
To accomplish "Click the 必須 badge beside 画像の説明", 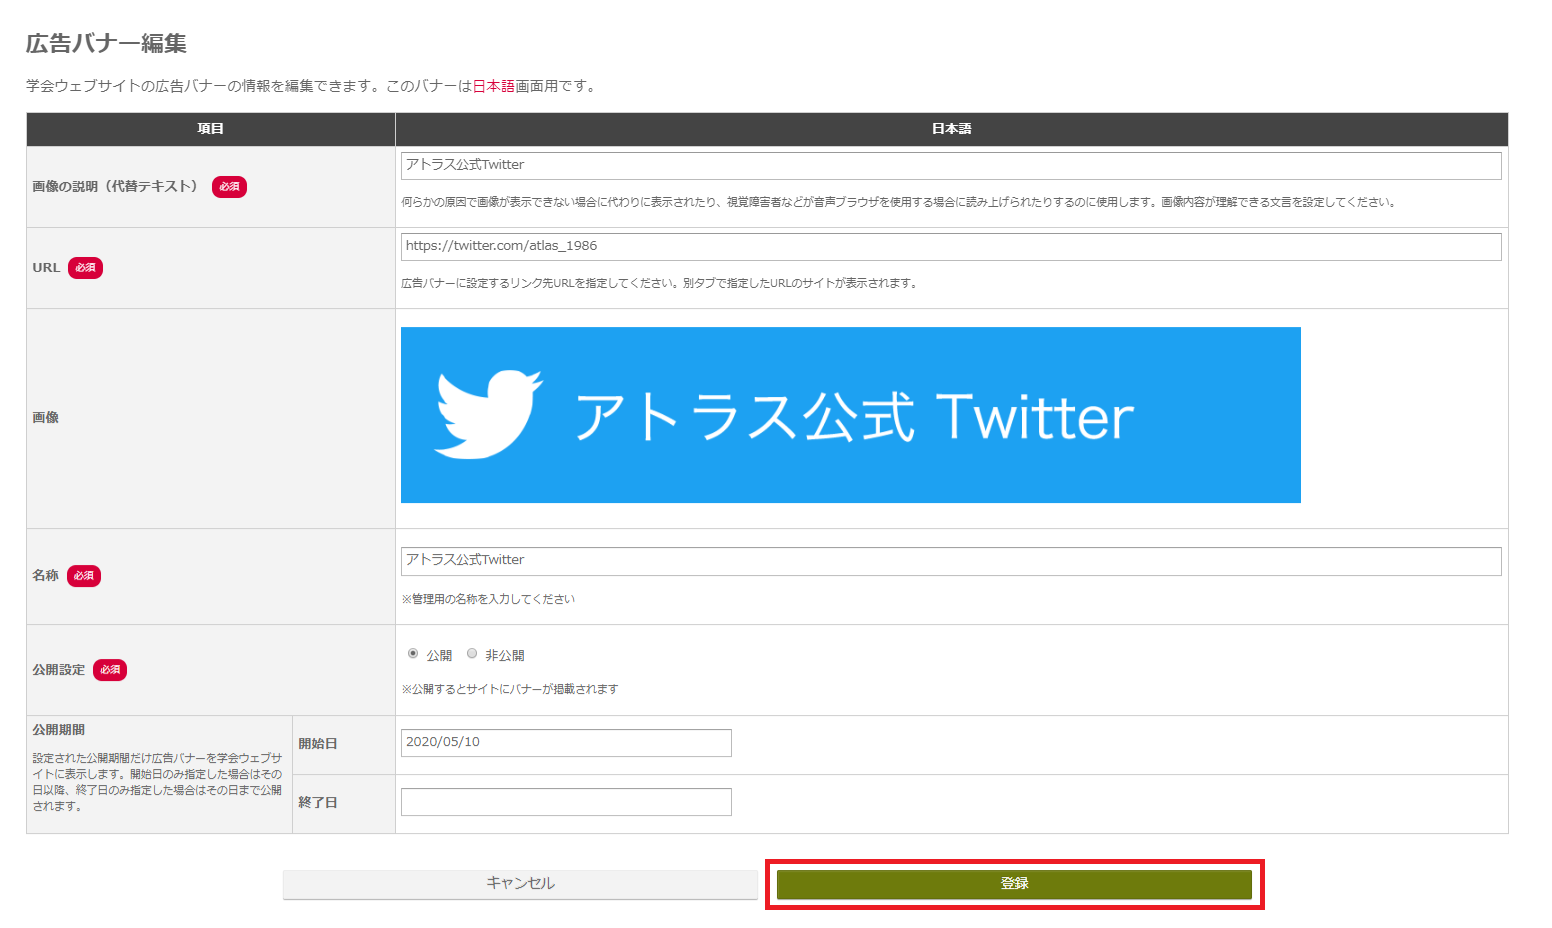I will click(x=229, y=187).
